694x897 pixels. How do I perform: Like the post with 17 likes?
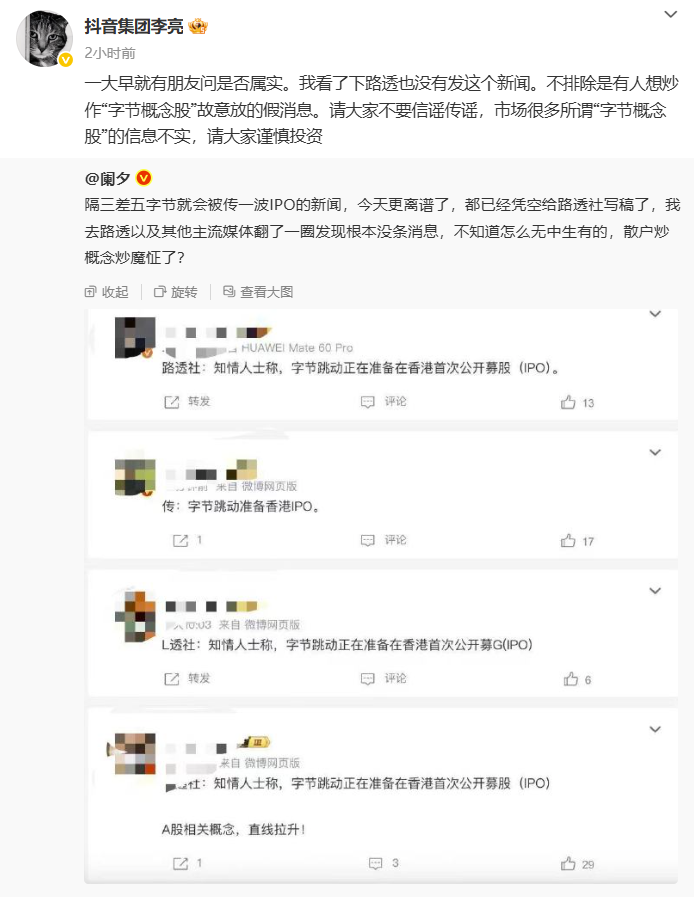pos(568,541)
